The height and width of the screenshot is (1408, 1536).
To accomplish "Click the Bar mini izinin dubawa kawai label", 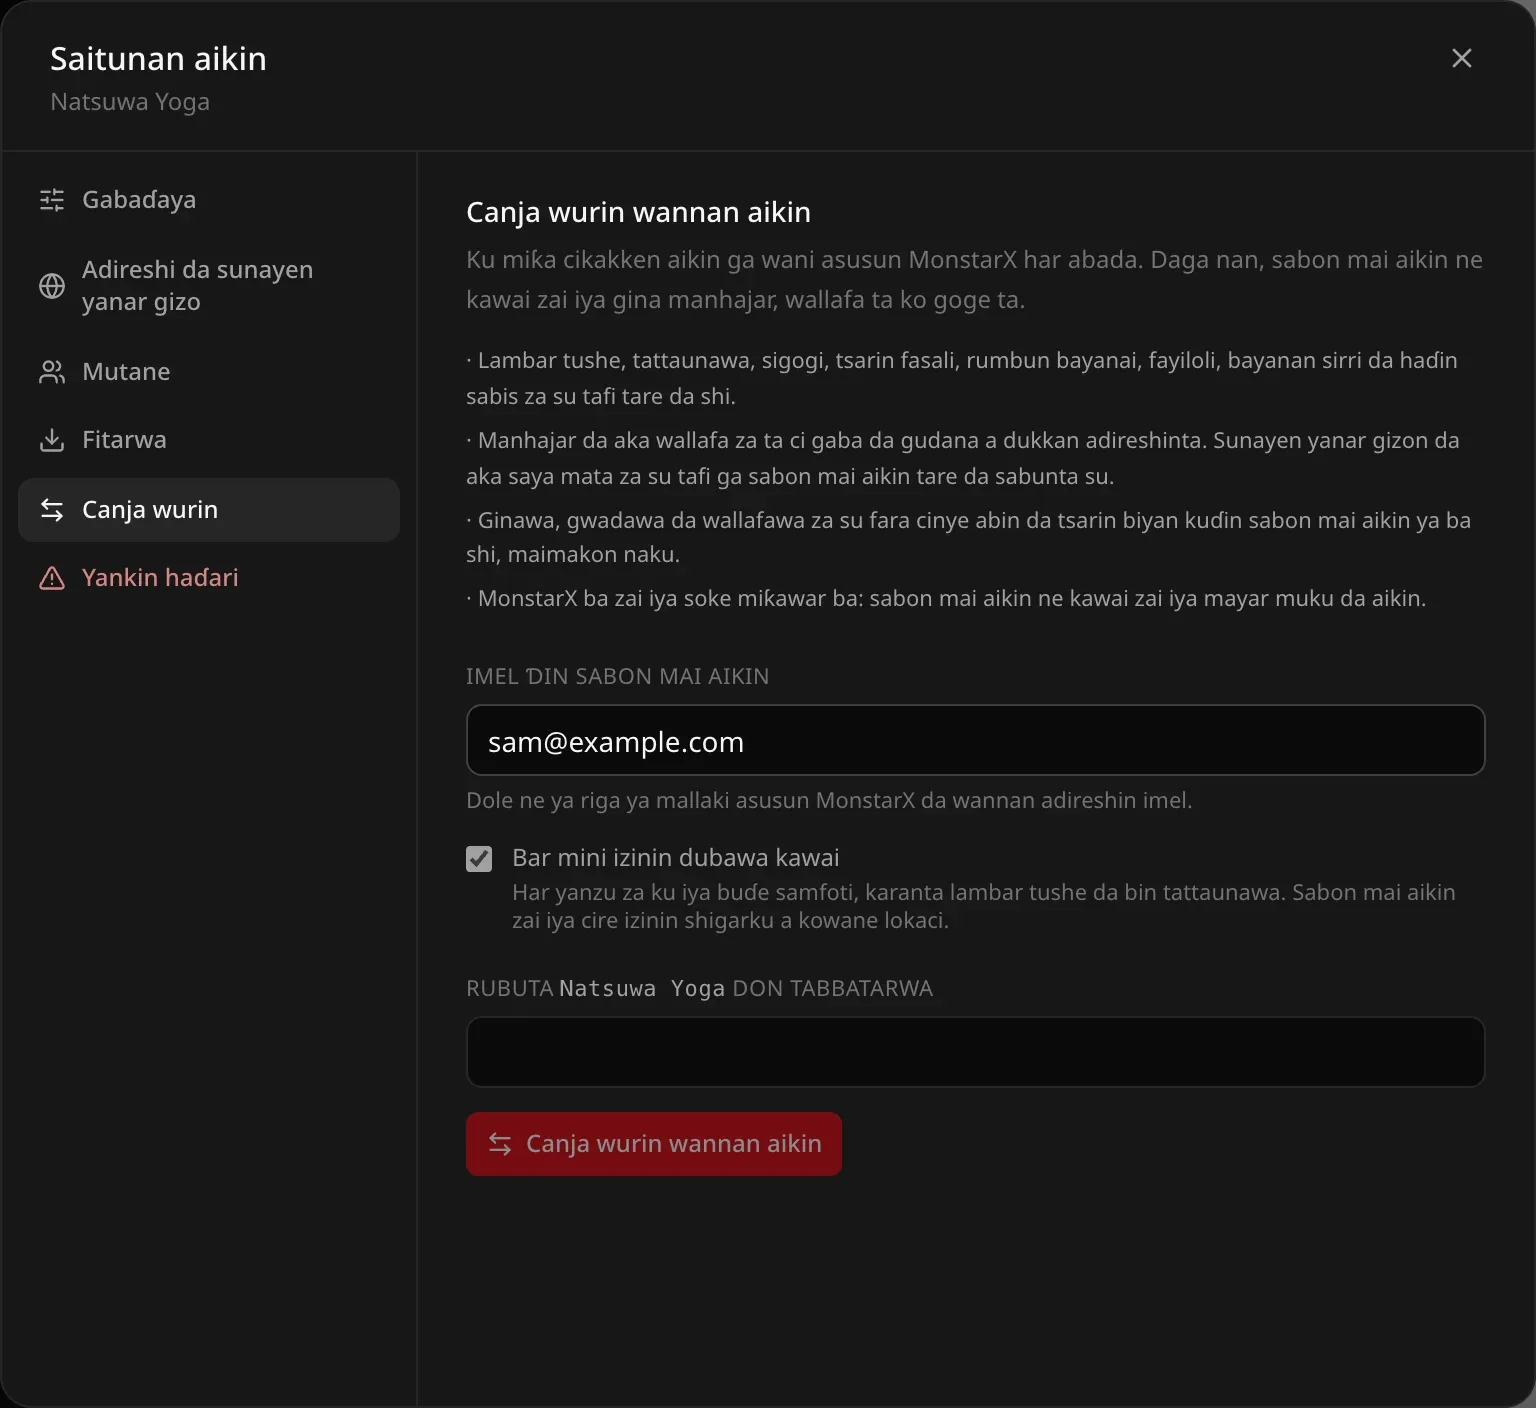I will [676, 858].
